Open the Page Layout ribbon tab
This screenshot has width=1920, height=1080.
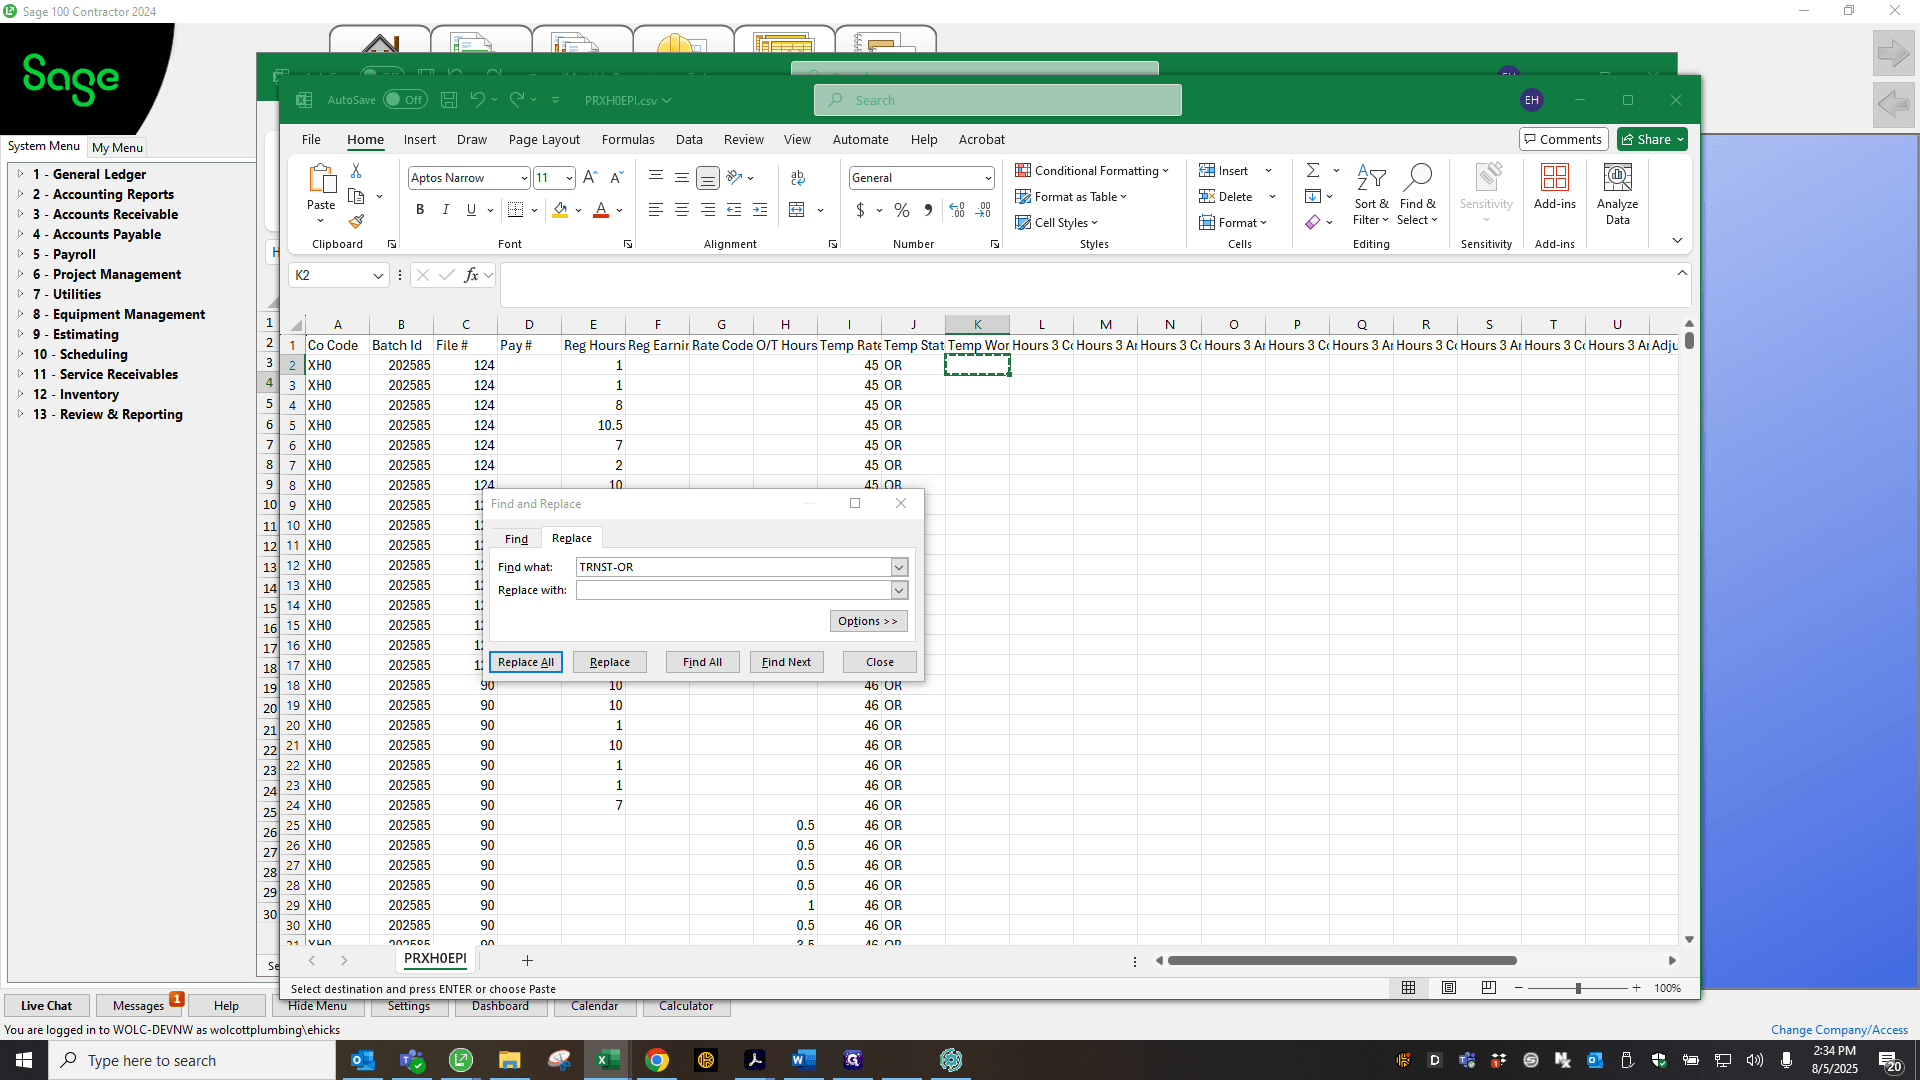pyautogui.click(x=544, y=140)
